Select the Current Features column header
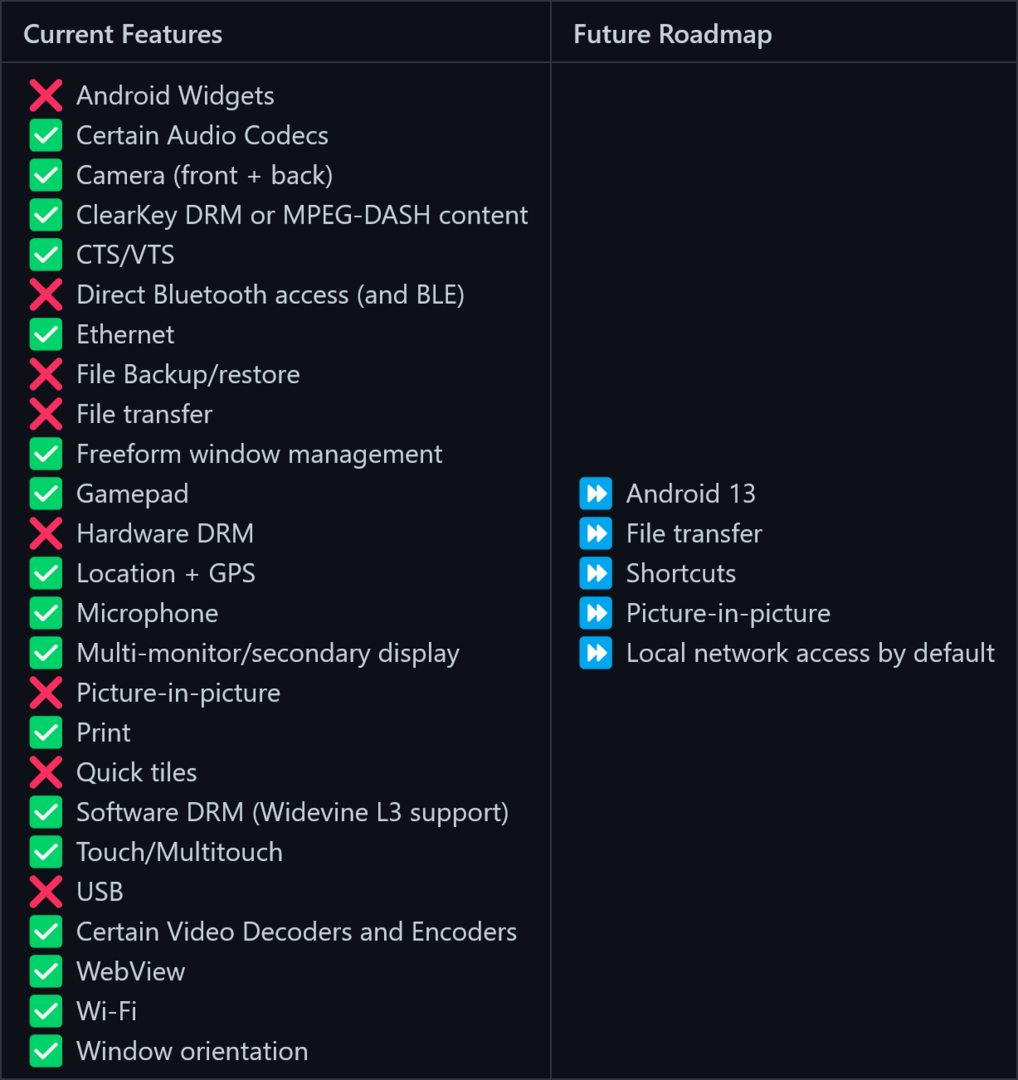Screen dimensions: 1018x1080 click(x=123, y=35)
